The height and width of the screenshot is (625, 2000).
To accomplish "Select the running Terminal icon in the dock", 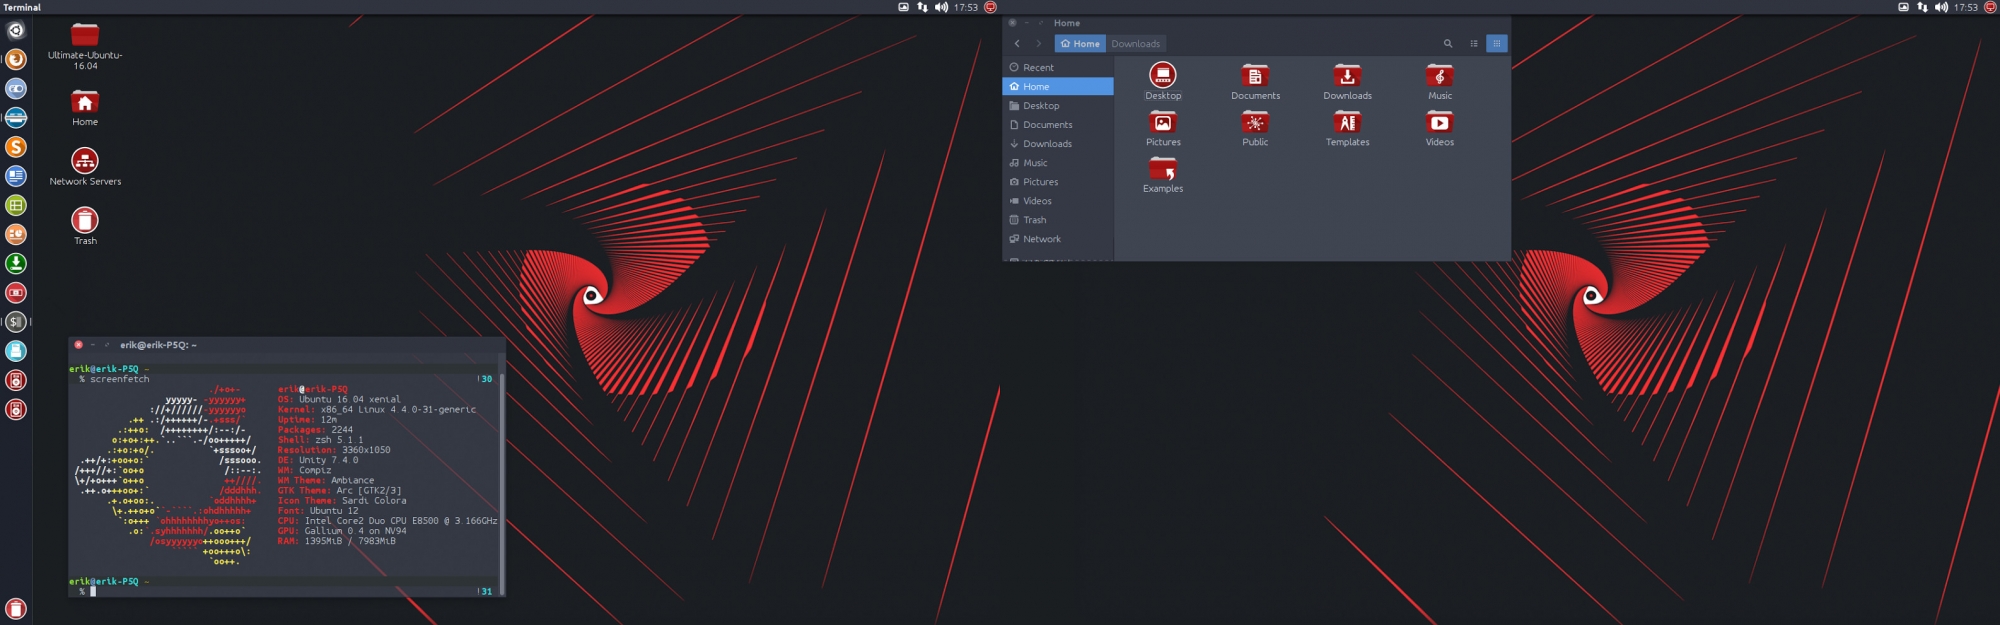I will [16, 322].
